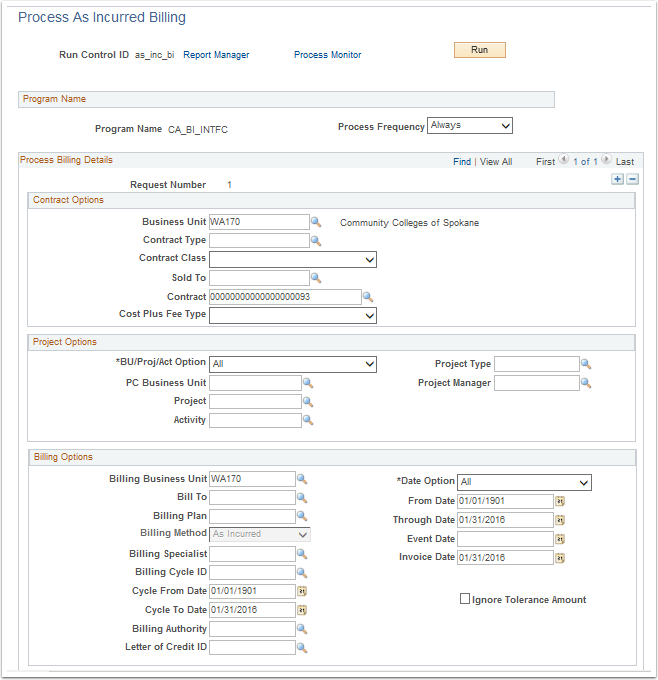Expand Contract Class dropdown
This screenshot has height=680, width=658.
[293, 260]
